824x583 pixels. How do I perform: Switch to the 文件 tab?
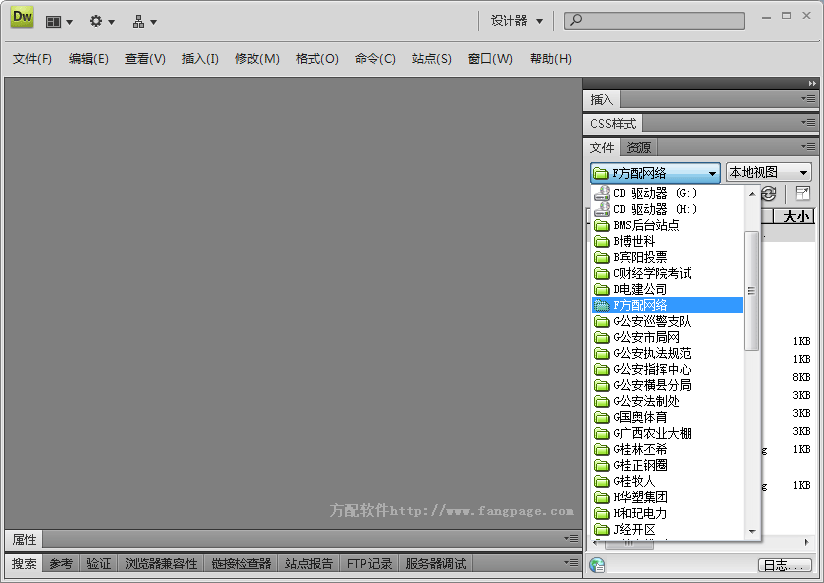[x=602, y=148]
